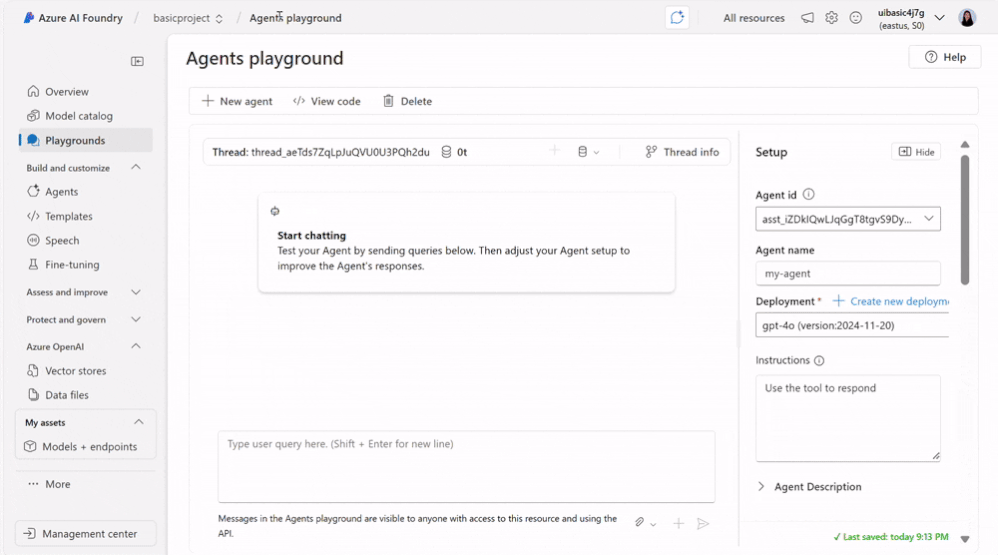998x555 pixels.
Task: Click the send message arrow icon
Action: coord(703,523)
